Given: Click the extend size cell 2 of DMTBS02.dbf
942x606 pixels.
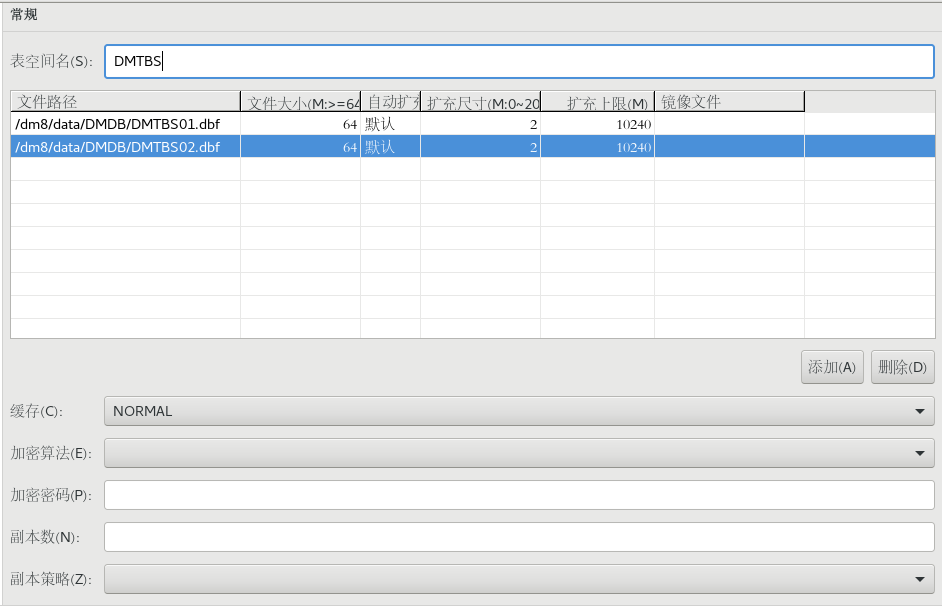Looking at the screenshot, I should [481, 147].
